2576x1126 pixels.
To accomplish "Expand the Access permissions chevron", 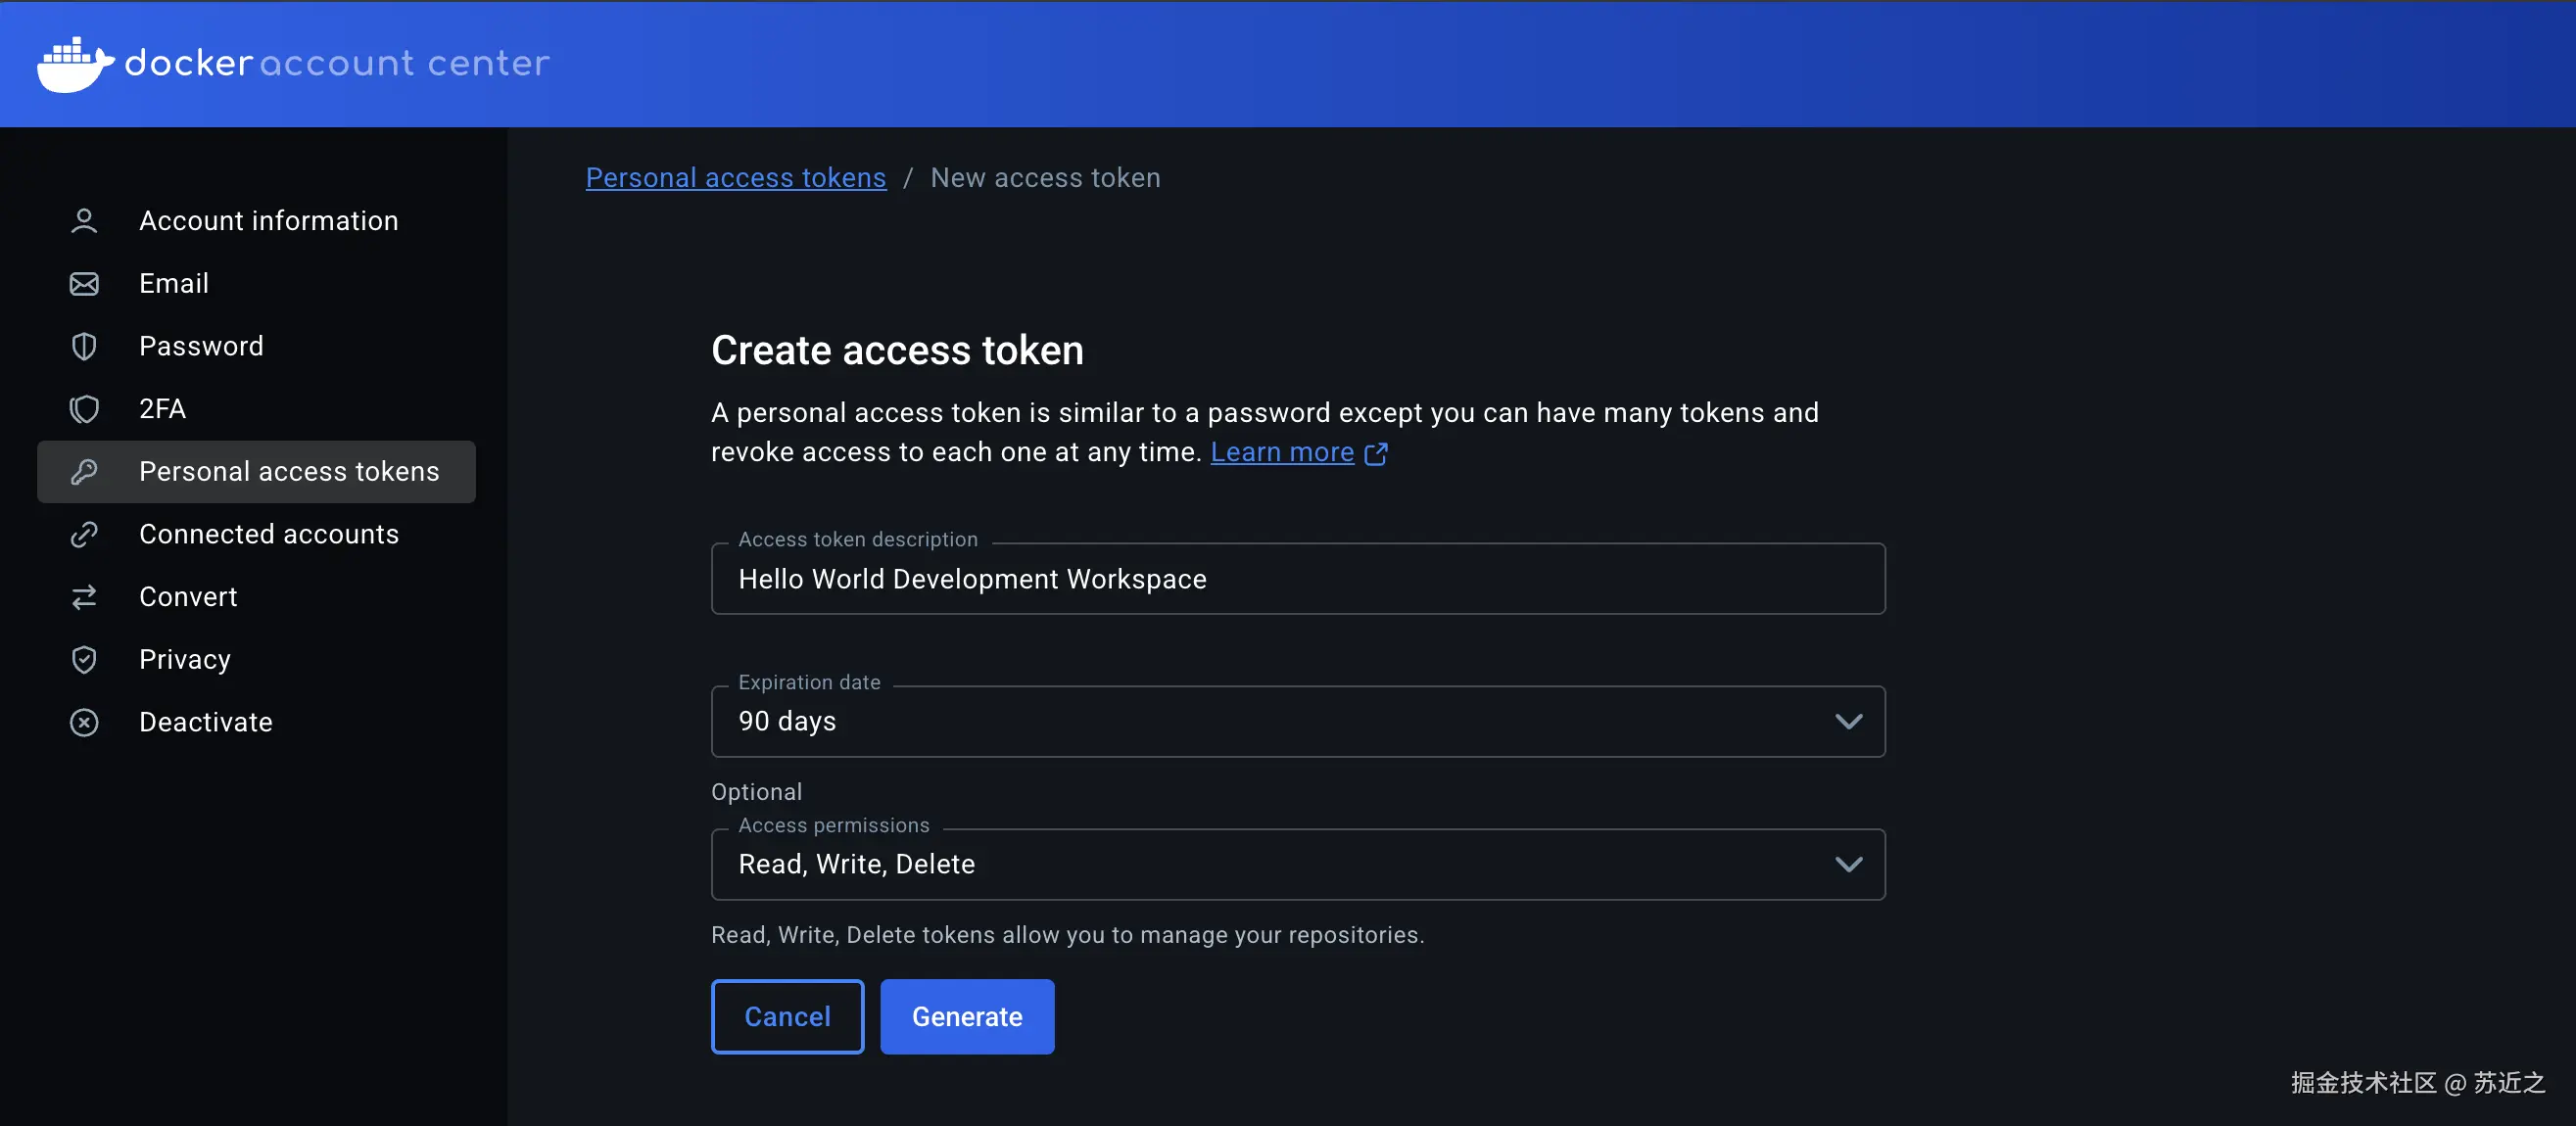I will pyautogui.click(x=1848, y=865).
